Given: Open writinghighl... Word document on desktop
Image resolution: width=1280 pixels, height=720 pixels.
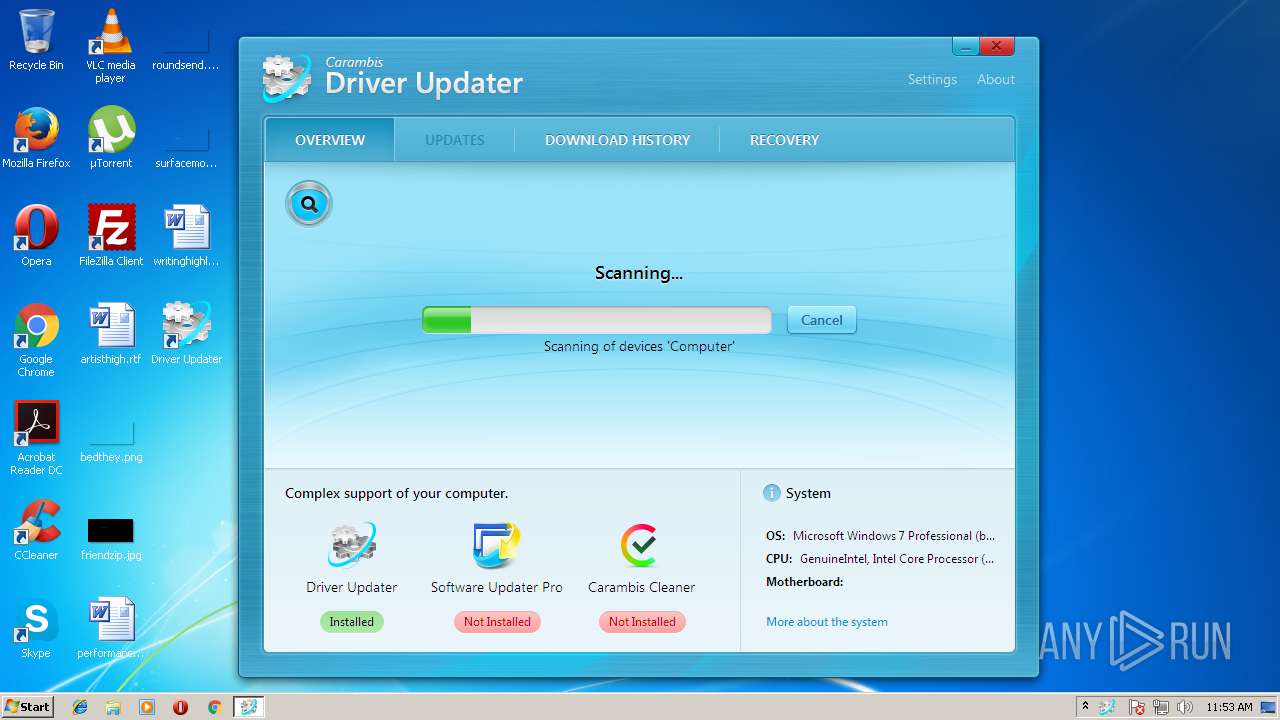Looking at the screenshot, I should click(186, 236).
